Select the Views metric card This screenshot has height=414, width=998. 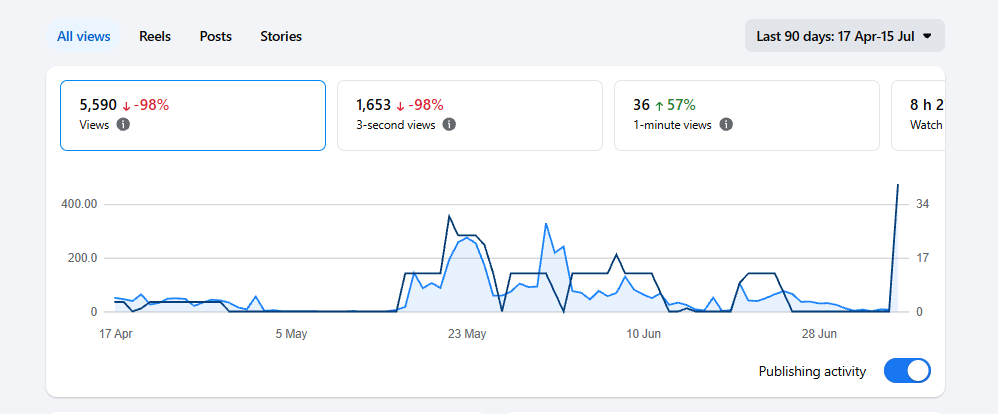coord(193,115)
